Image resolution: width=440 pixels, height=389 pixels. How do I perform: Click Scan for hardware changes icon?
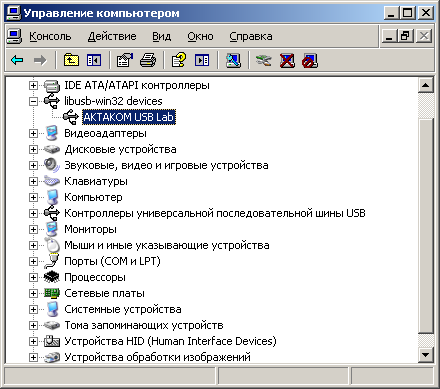point(233,60)
